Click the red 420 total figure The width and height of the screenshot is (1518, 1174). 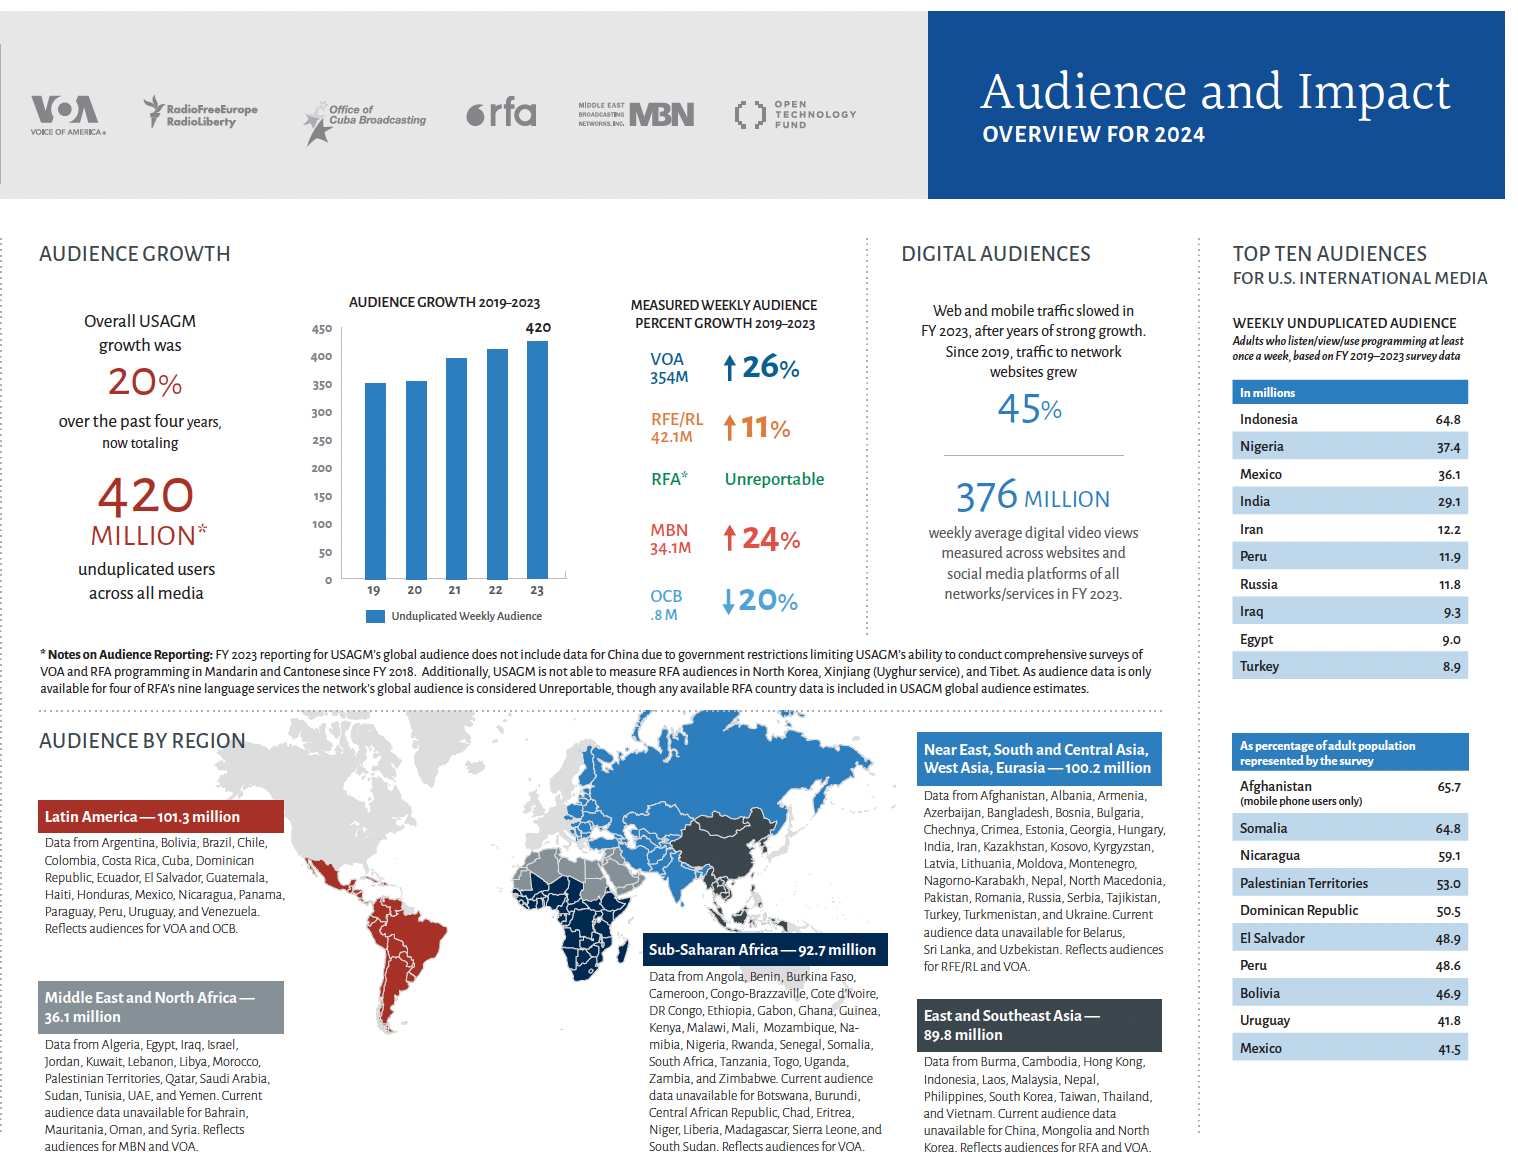(146, 496)
